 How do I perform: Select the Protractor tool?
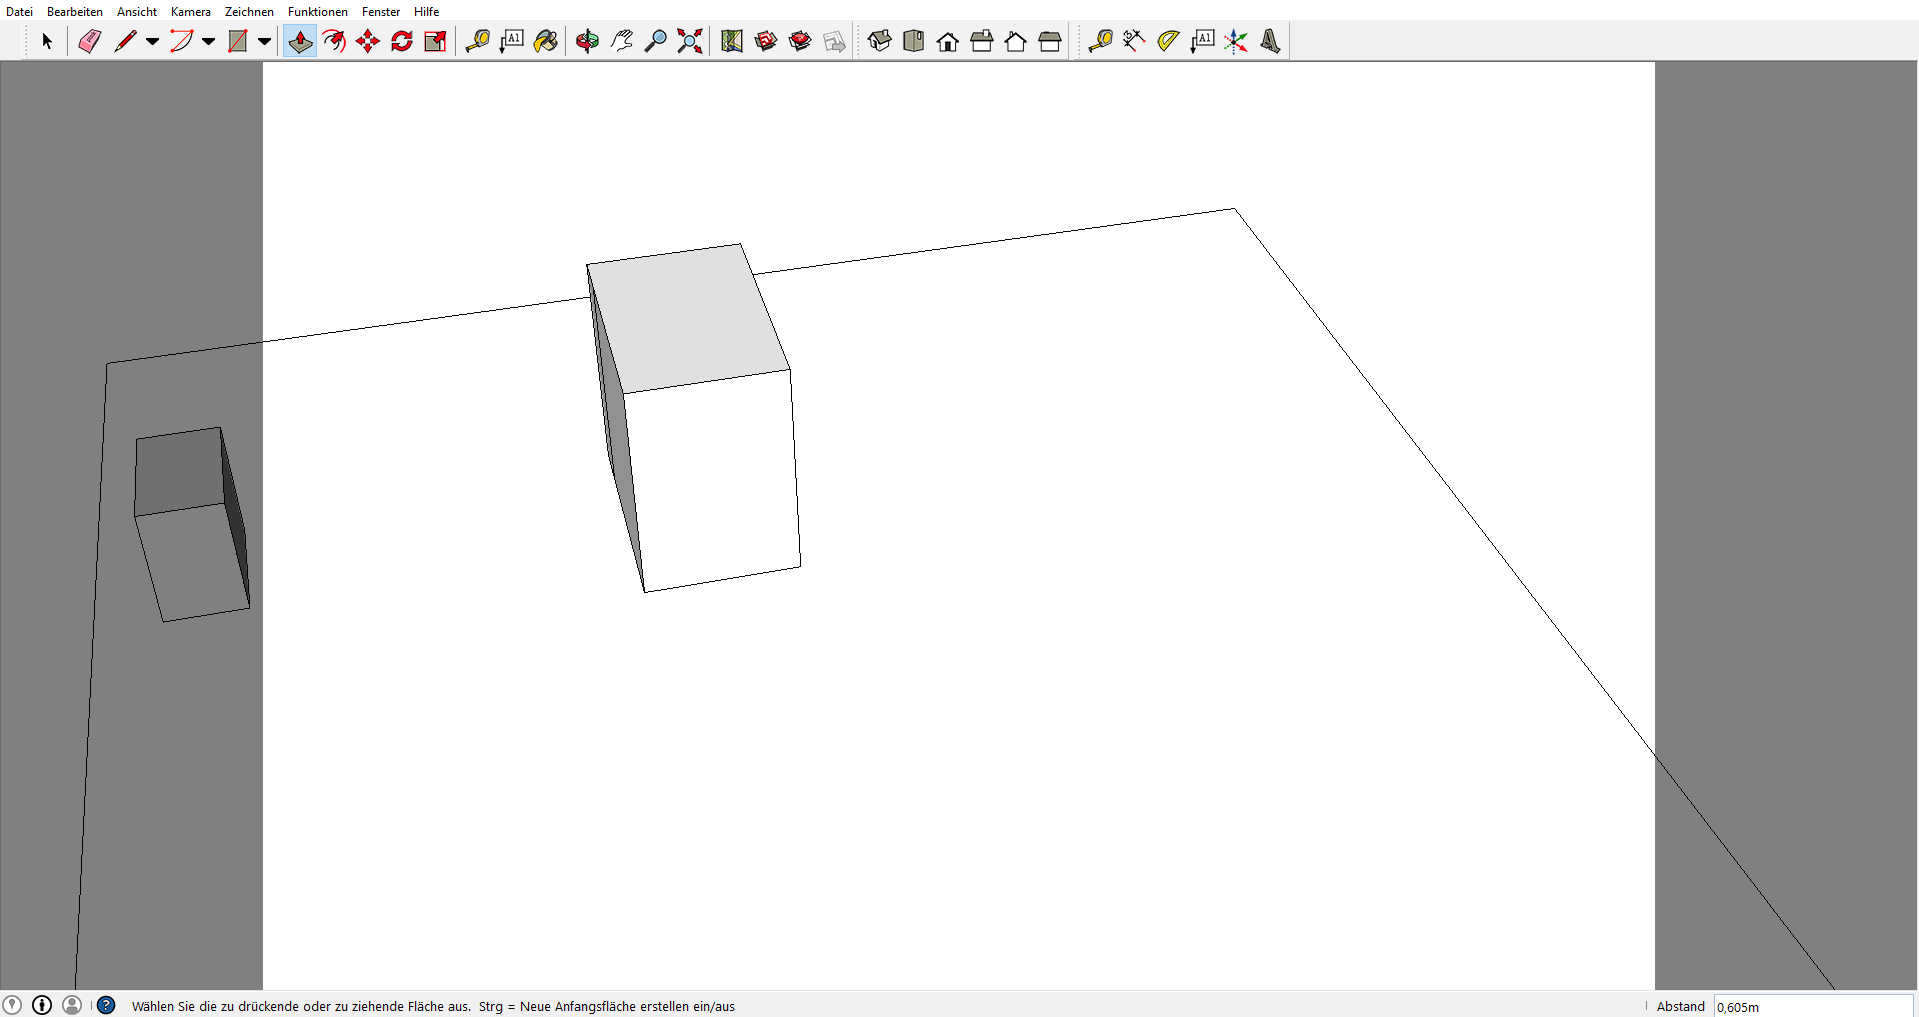coord(1168,41)
